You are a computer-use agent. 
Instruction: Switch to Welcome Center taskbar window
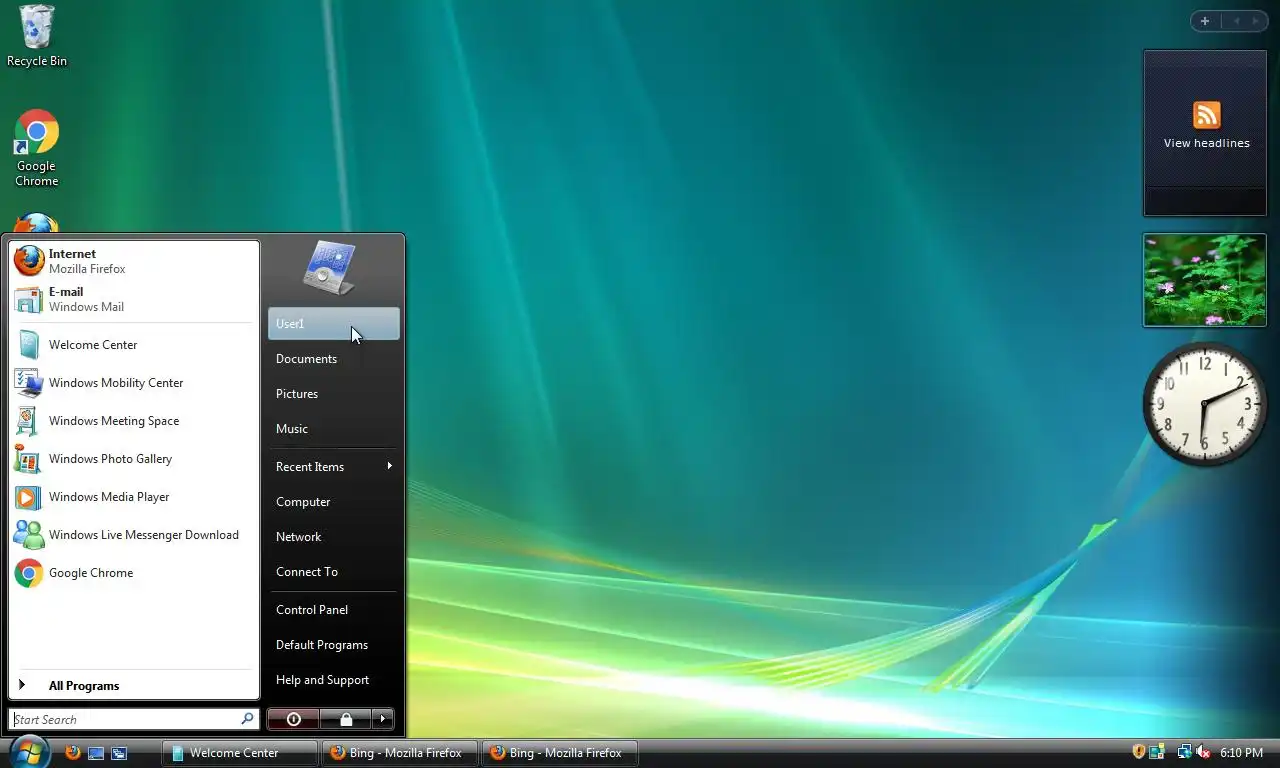tap(240, 753)
